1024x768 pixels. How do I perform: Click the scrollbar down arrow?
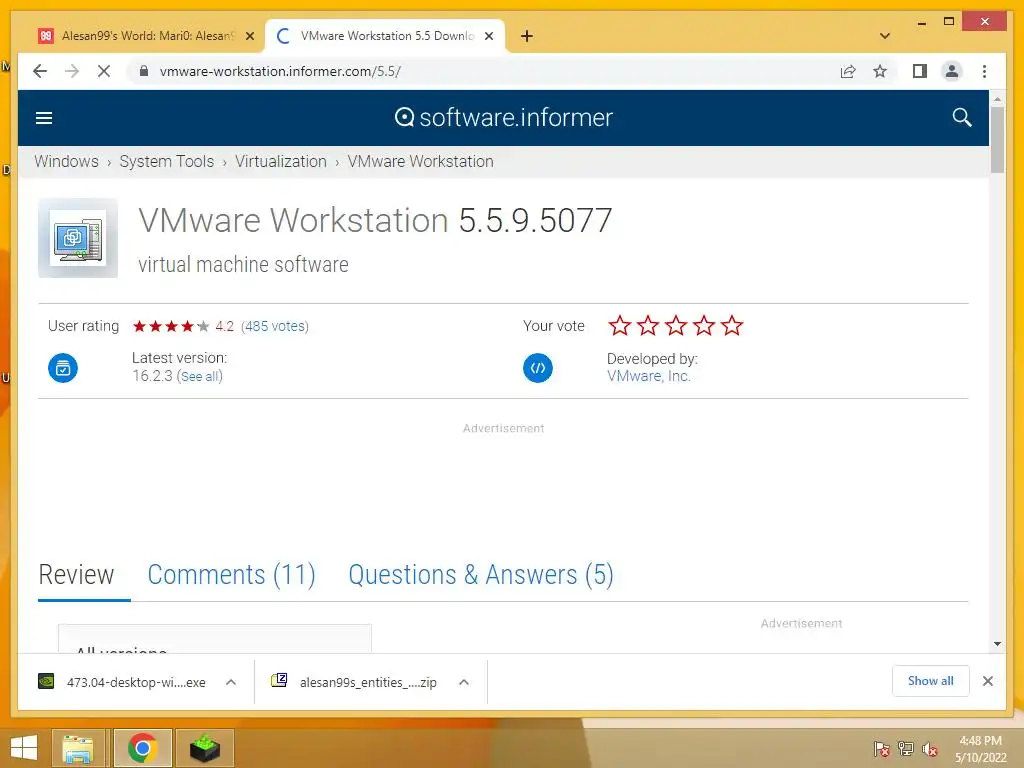(997, 644)
